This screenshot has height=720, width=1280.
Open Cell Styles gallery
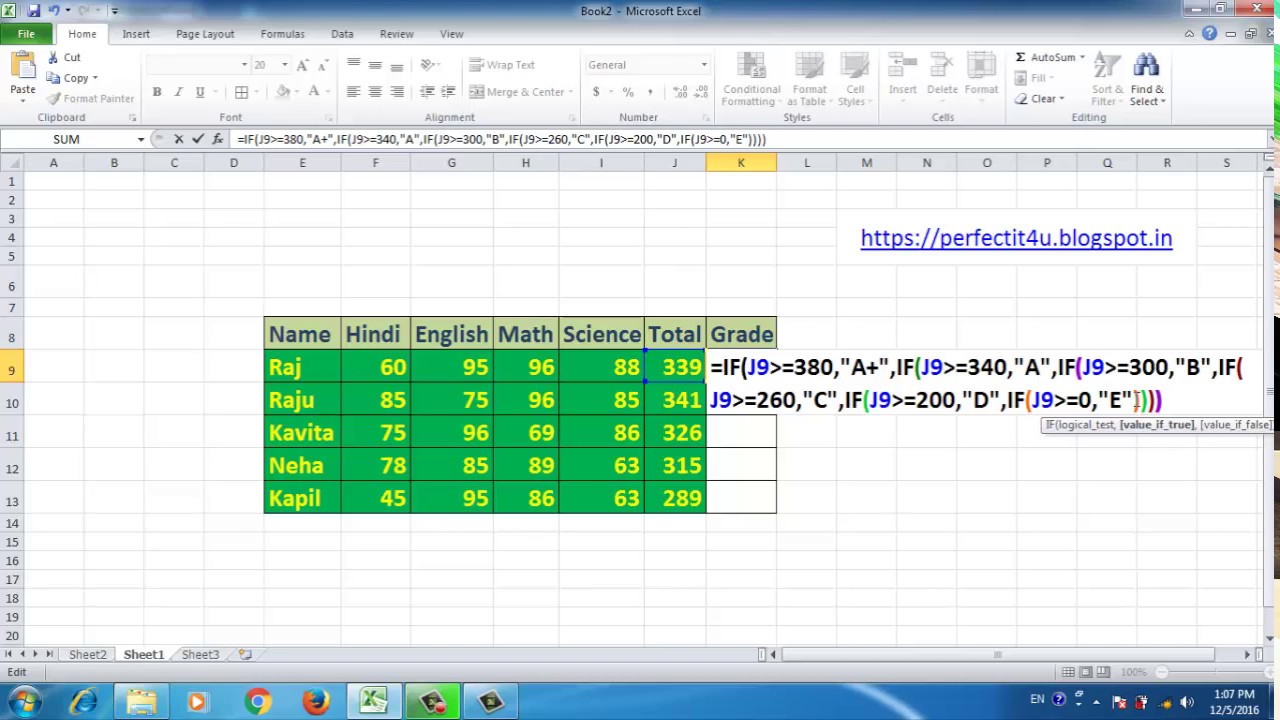coord(854,80)
